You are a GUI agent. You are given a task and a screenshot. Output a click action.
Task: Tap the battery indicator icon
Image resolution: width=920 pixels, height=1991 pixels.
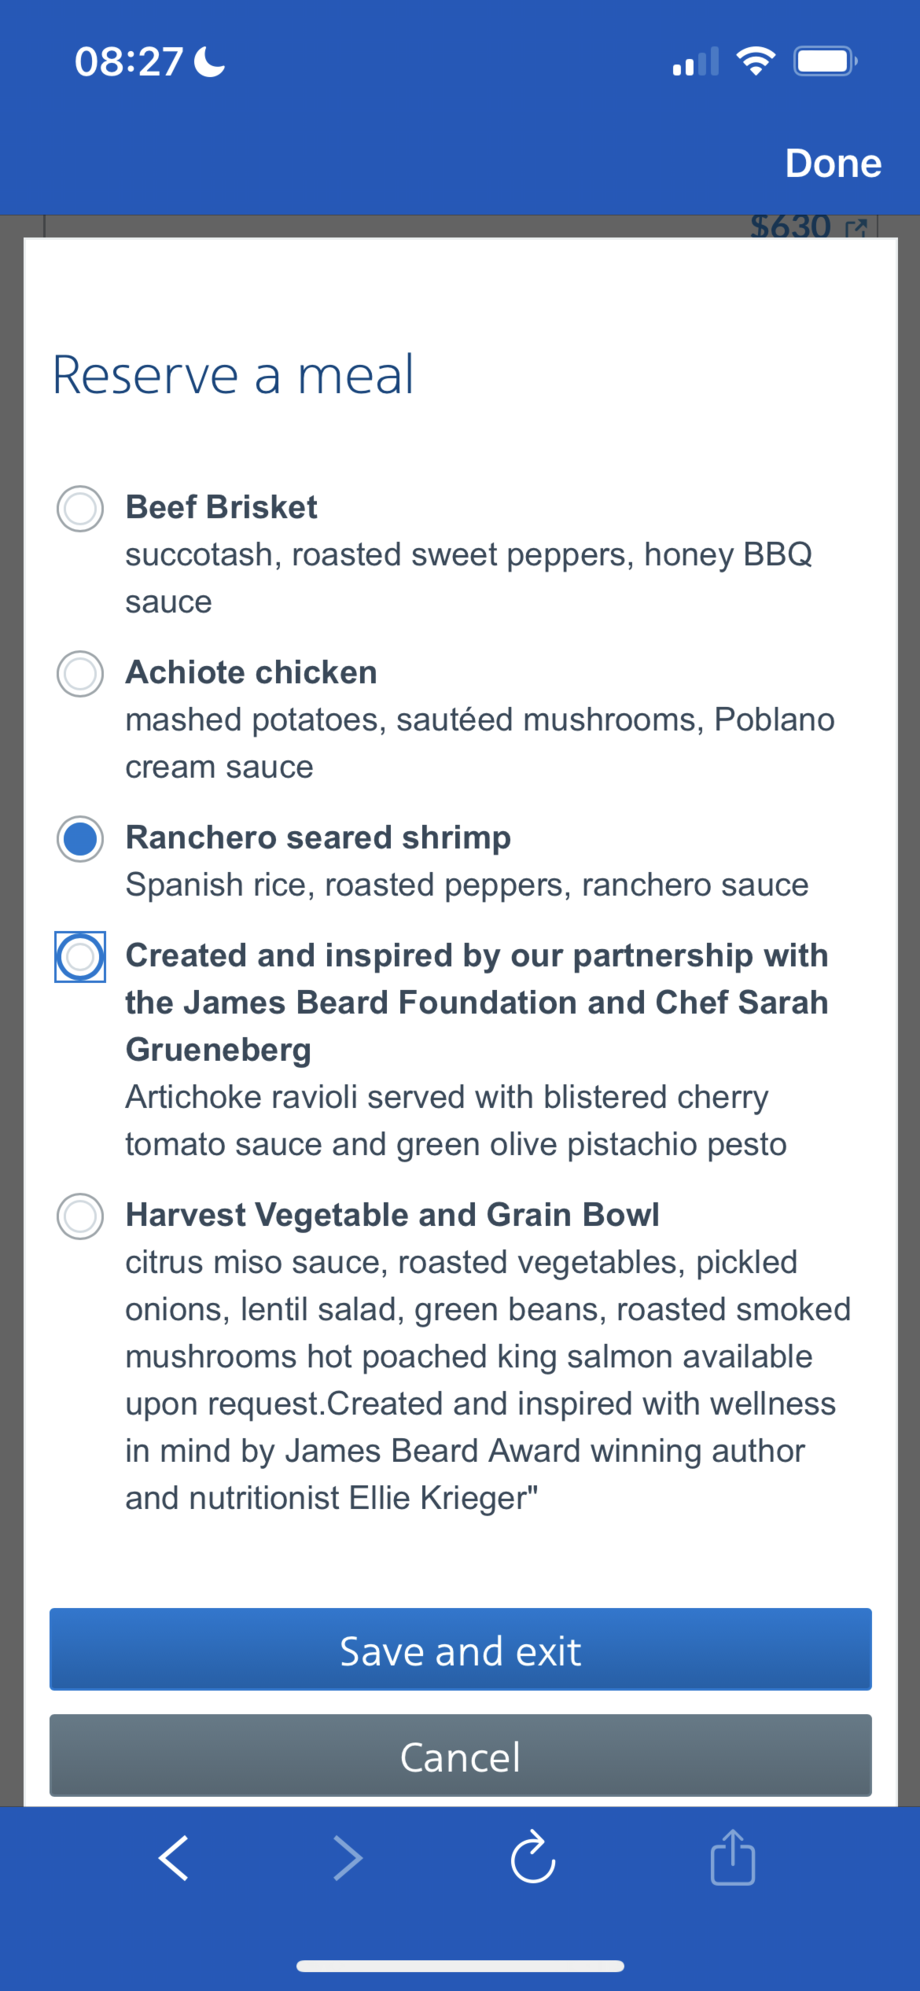click(826, 61)
